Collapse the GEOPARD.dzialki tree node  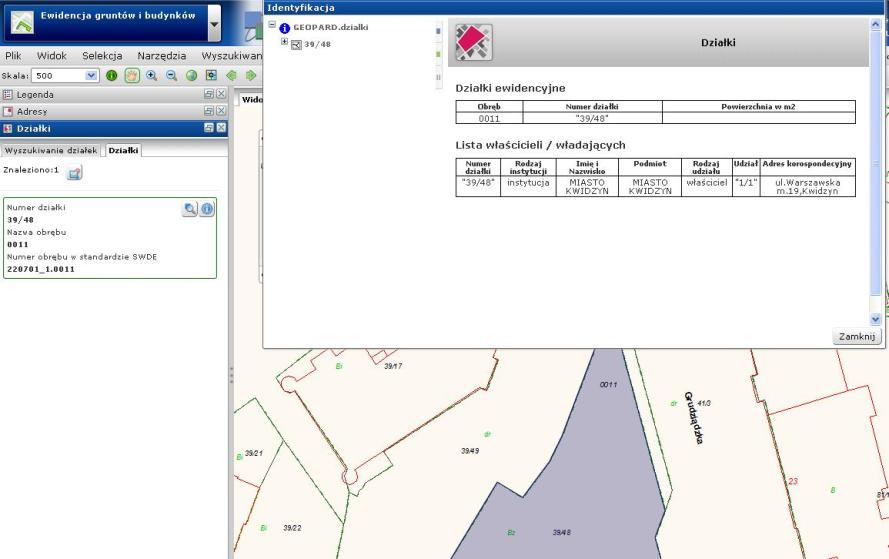(273, 26)
